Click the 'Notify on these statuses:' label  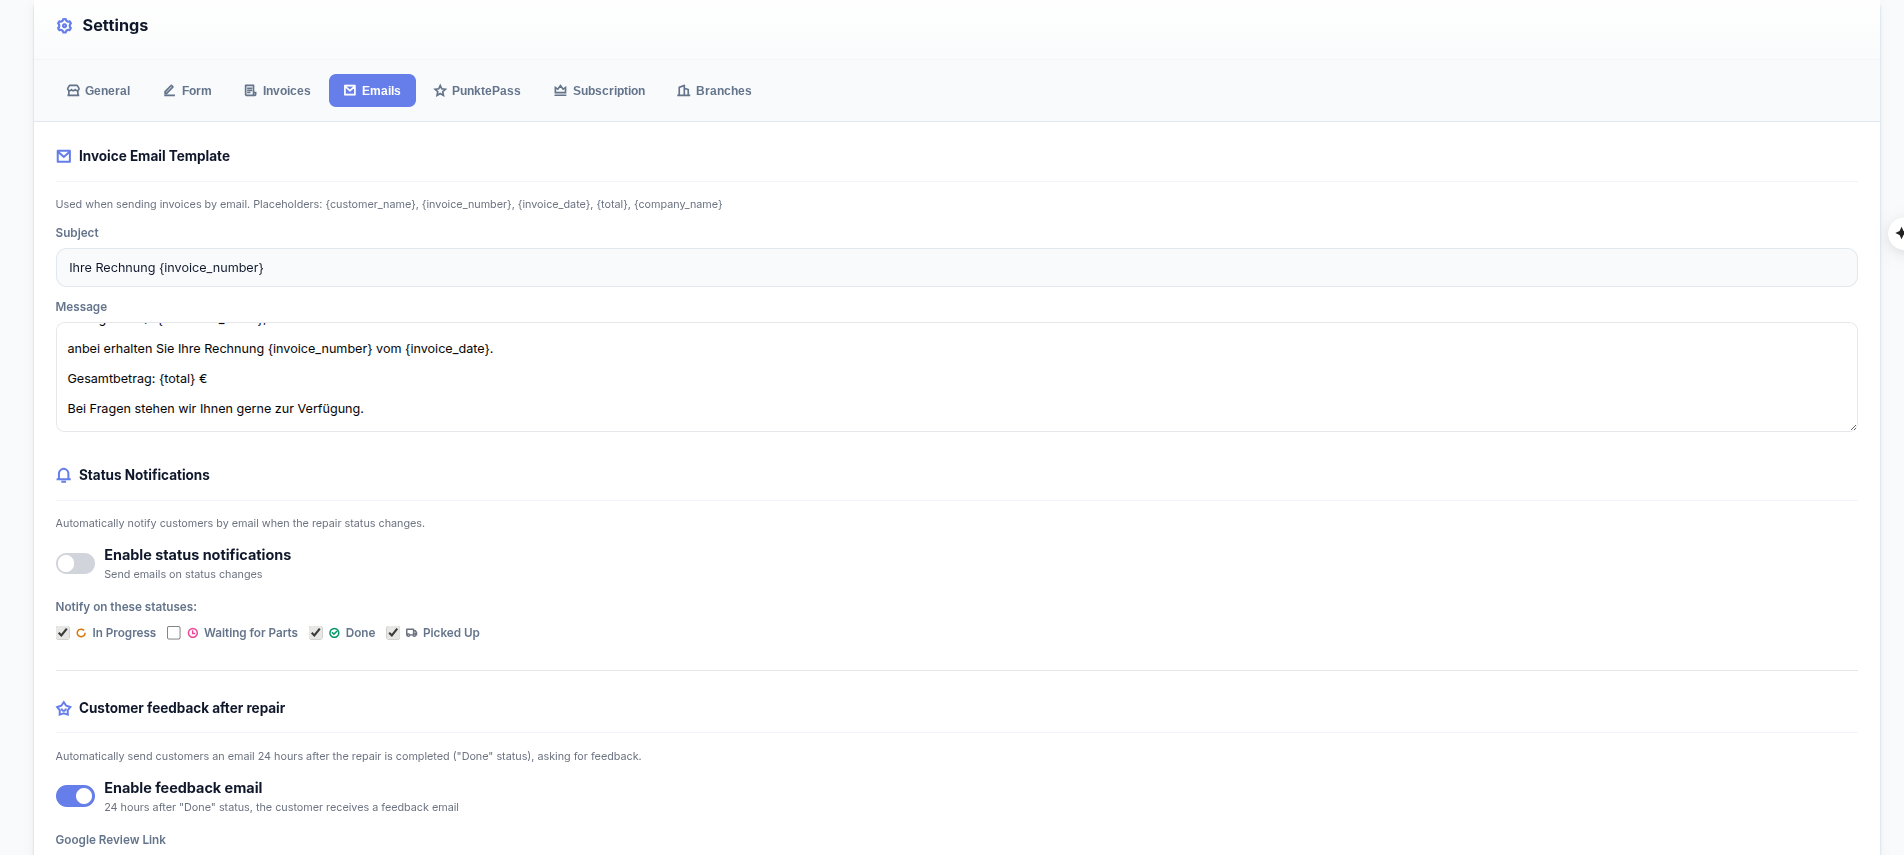[x=126, y=607]
